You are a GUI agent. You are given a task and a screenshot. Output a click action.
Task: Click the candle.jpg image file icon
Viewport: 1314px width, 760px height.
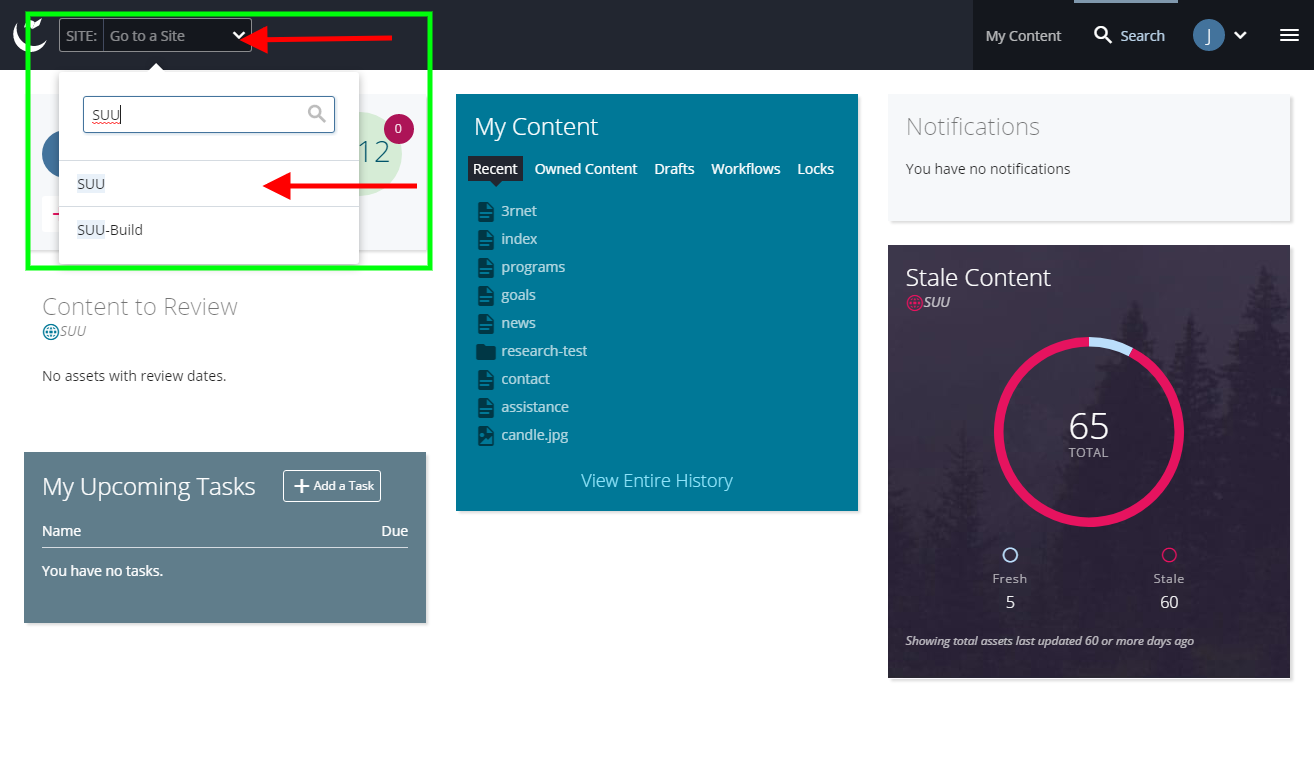click(486, 435)
